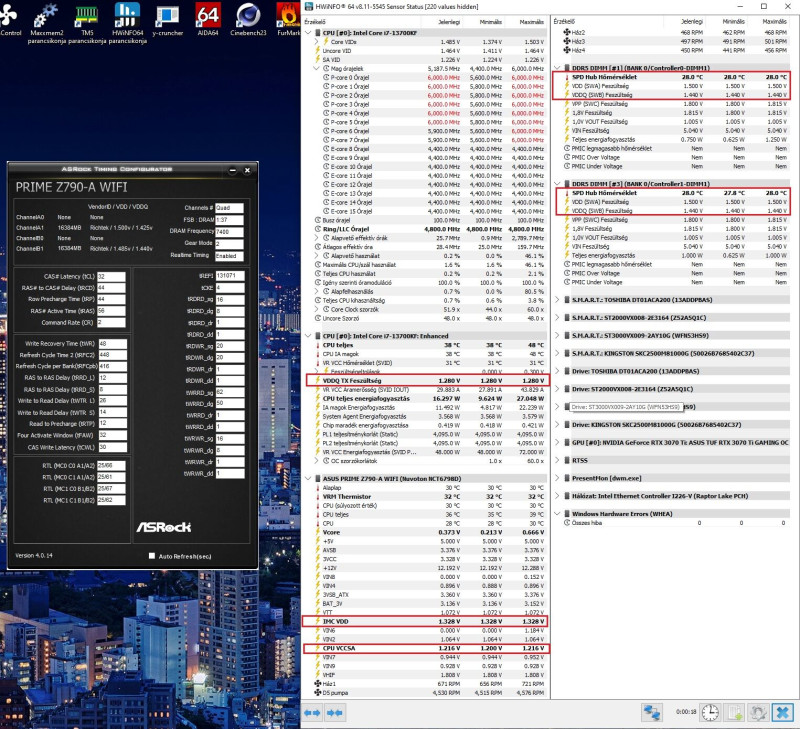Click the HWiNFO reset clock icon

click(x=708, y=711)
